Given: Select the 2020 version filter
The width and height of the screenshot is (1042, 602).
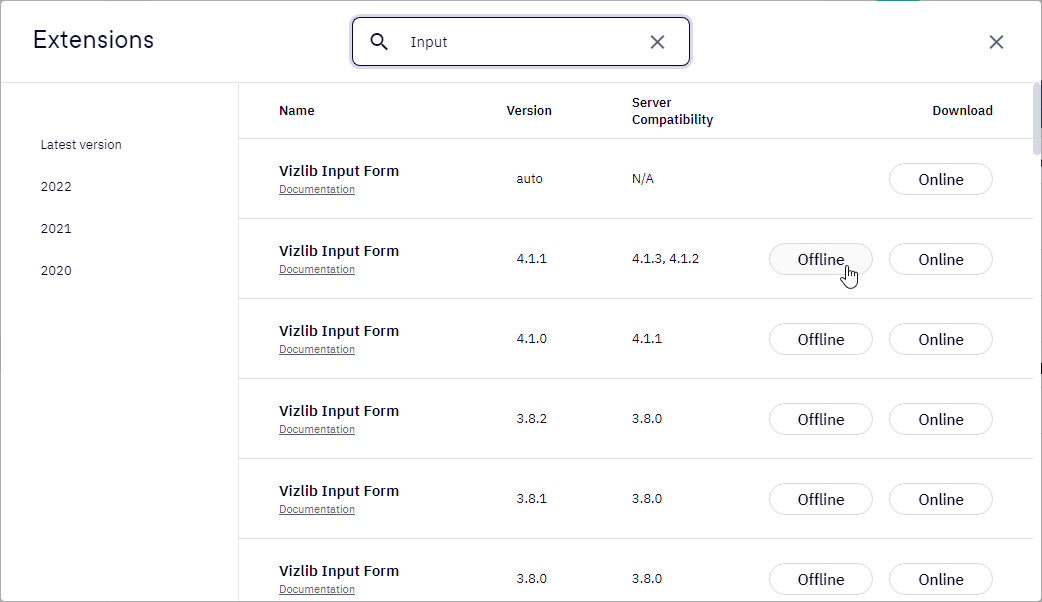Looking at the screenshot, I should [x=56, y=270].
